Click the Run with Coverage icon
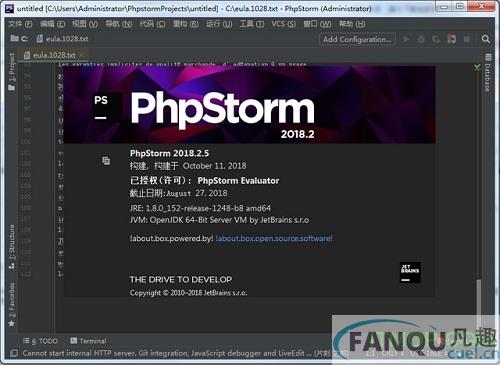Screen dimensions: 500x365 coord(436,39)
